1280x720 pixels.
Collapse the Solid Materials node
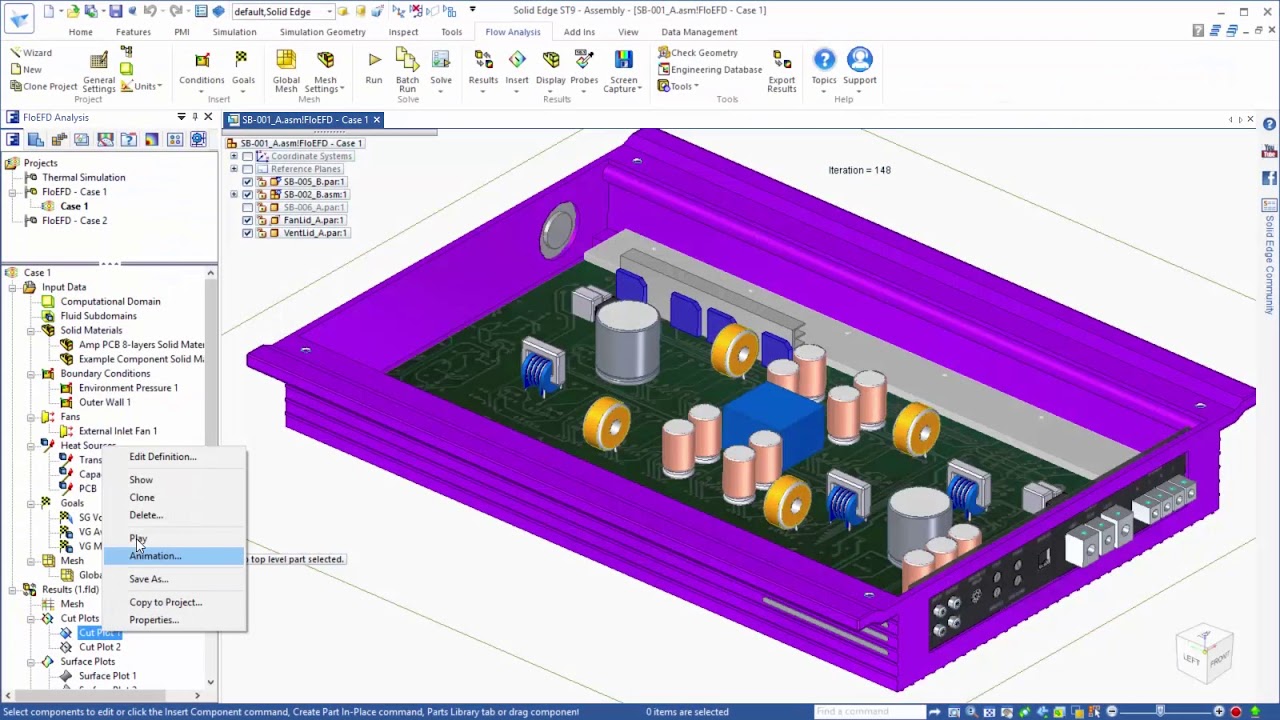[x=31, y=330]
